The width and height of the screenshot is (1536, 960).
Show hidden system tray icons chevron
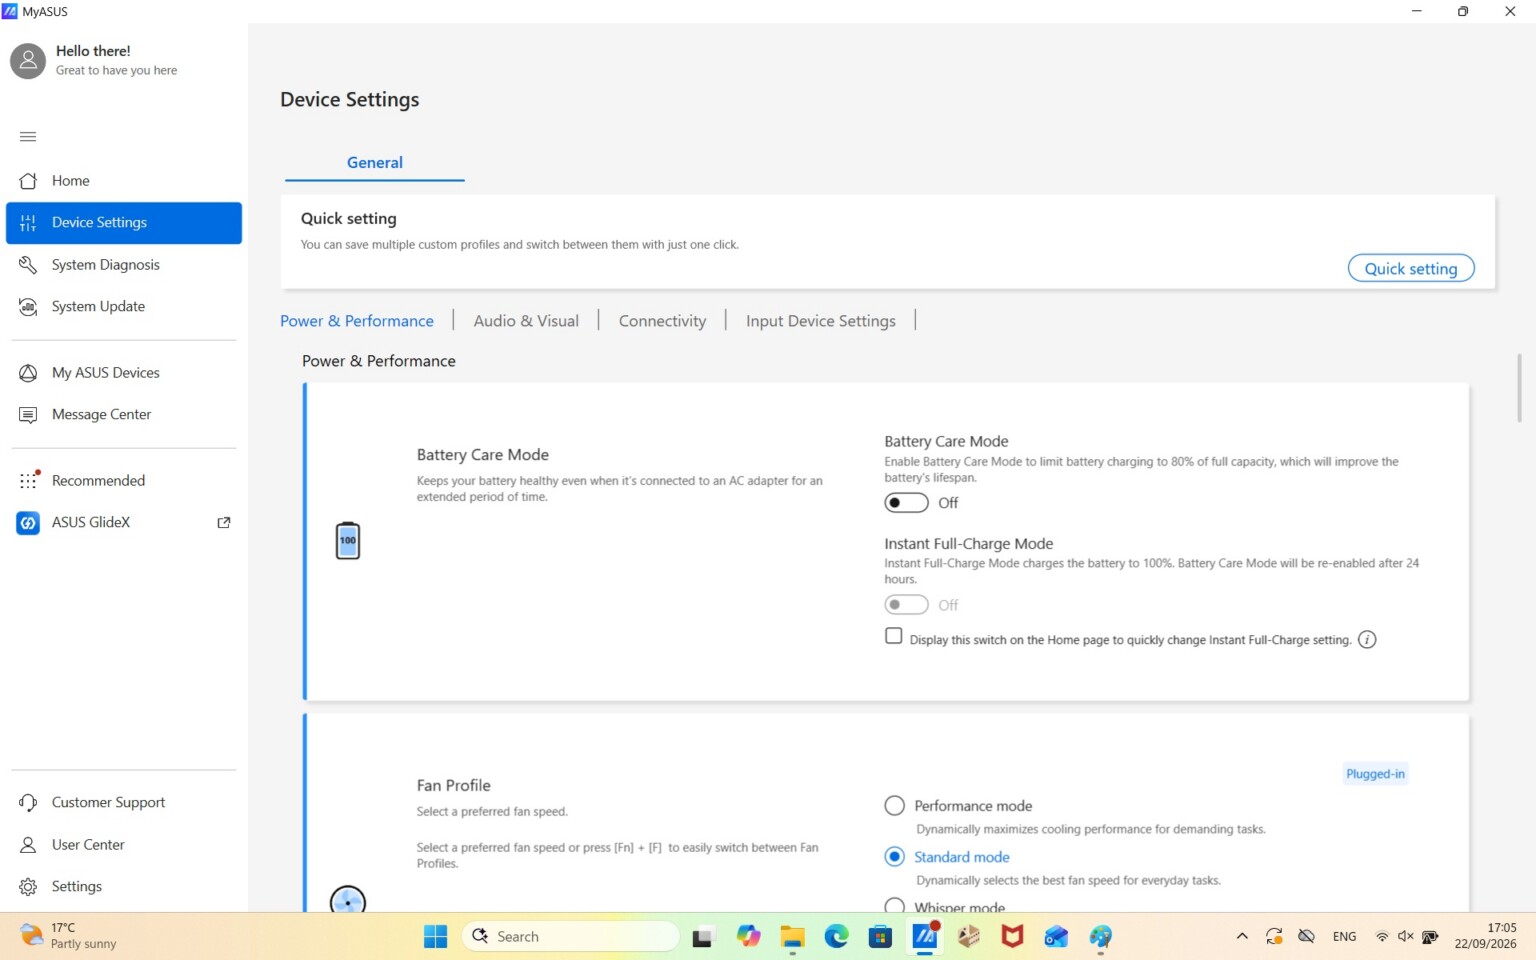[1242, 937]
